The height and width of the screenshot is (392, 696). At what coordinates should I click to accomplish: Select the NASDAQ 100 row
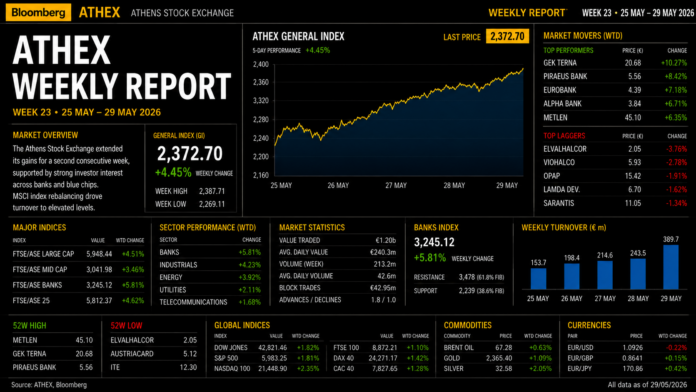pyautogui.click(x=266, y=369)
